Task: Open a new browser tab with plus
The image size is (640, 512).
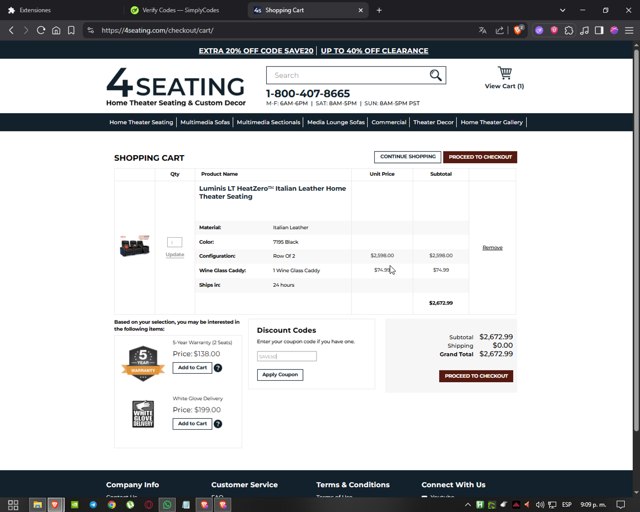Action: 379,10
